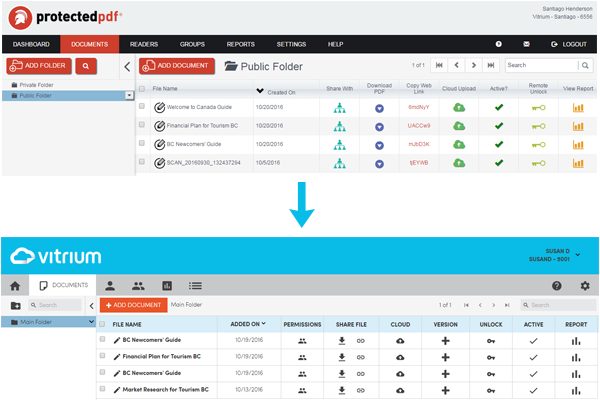600x400 pixels.
Task: Open the protectedpdf DASHBOARD menu
Action: pos(31,44)
